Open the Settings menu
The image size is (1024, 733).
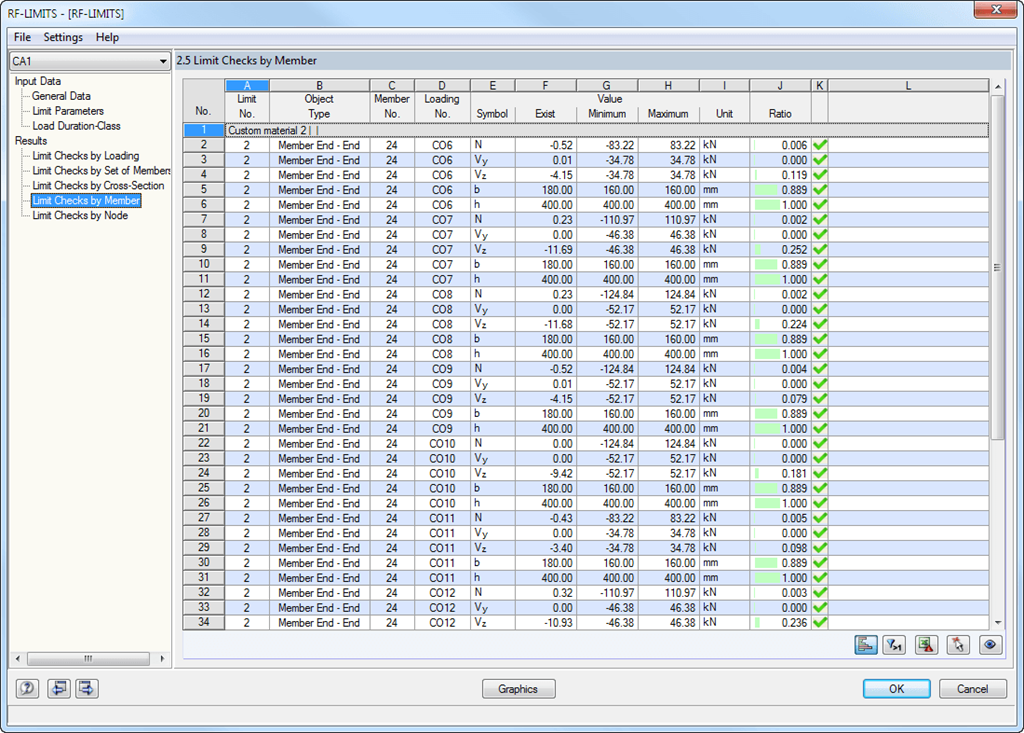[x=63, y=37]
